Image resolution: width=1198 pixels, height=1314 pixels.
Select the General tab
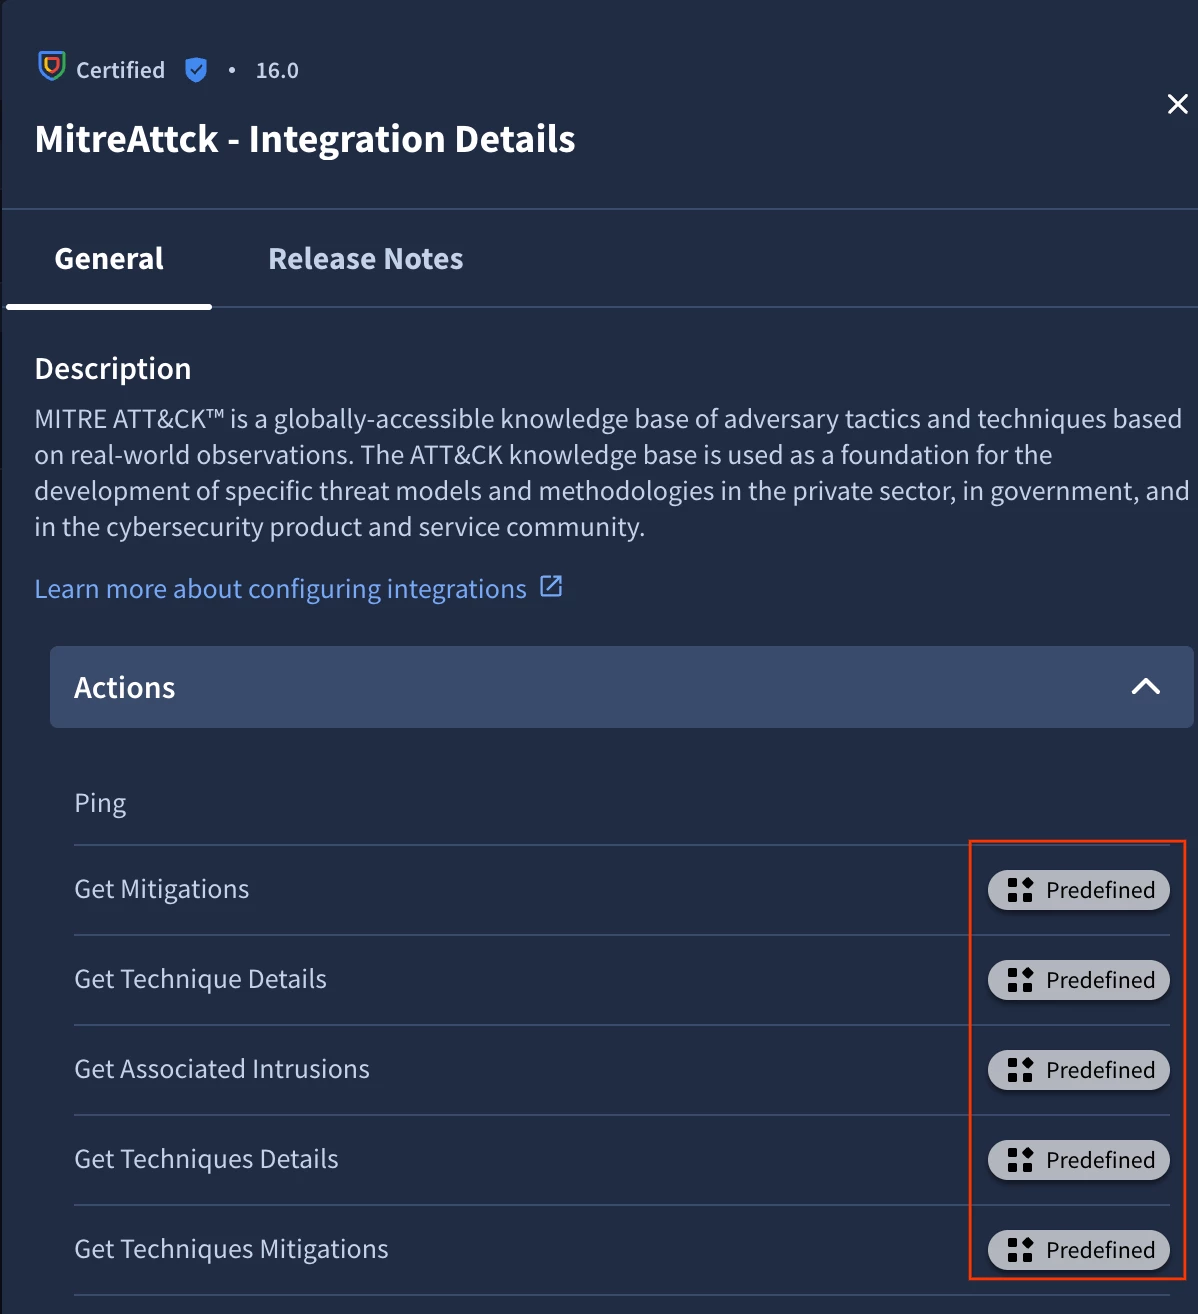click(109, 259)
